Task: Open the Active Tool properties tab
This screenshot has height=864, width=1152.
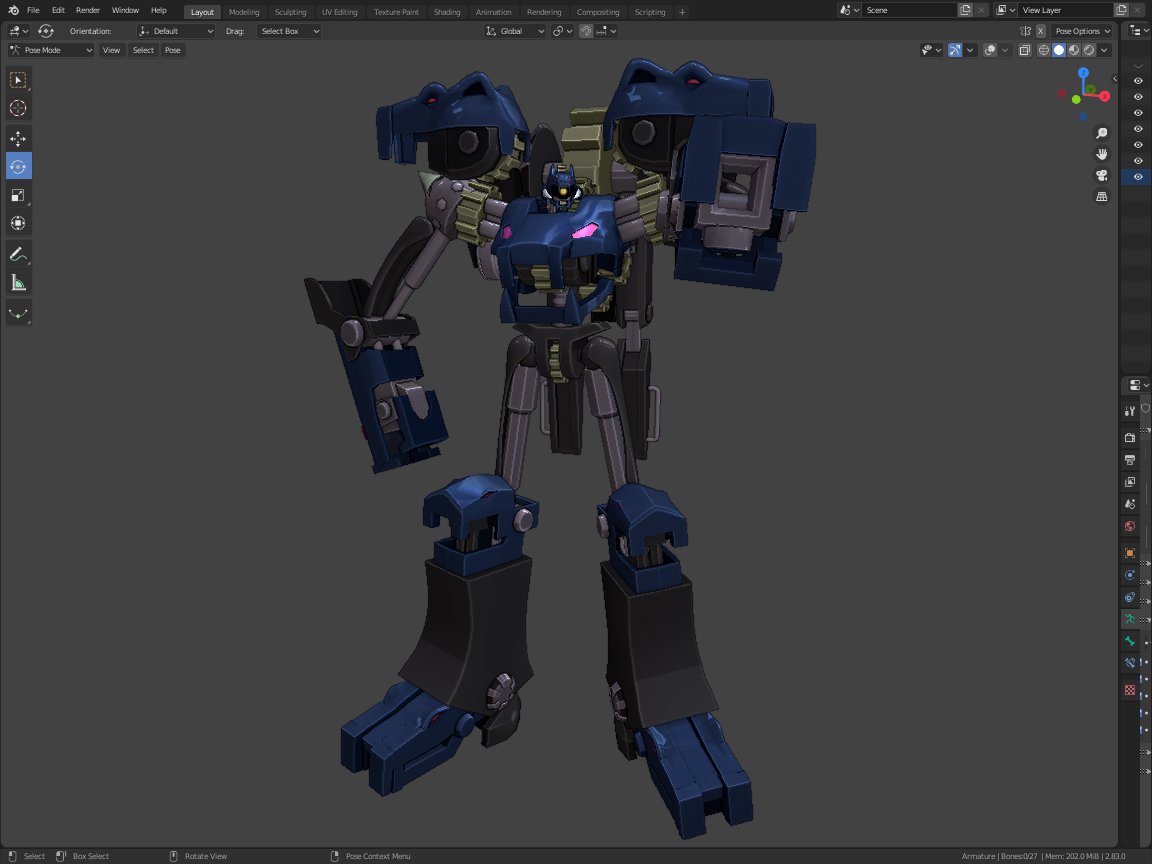Action: pos(1130,411)
